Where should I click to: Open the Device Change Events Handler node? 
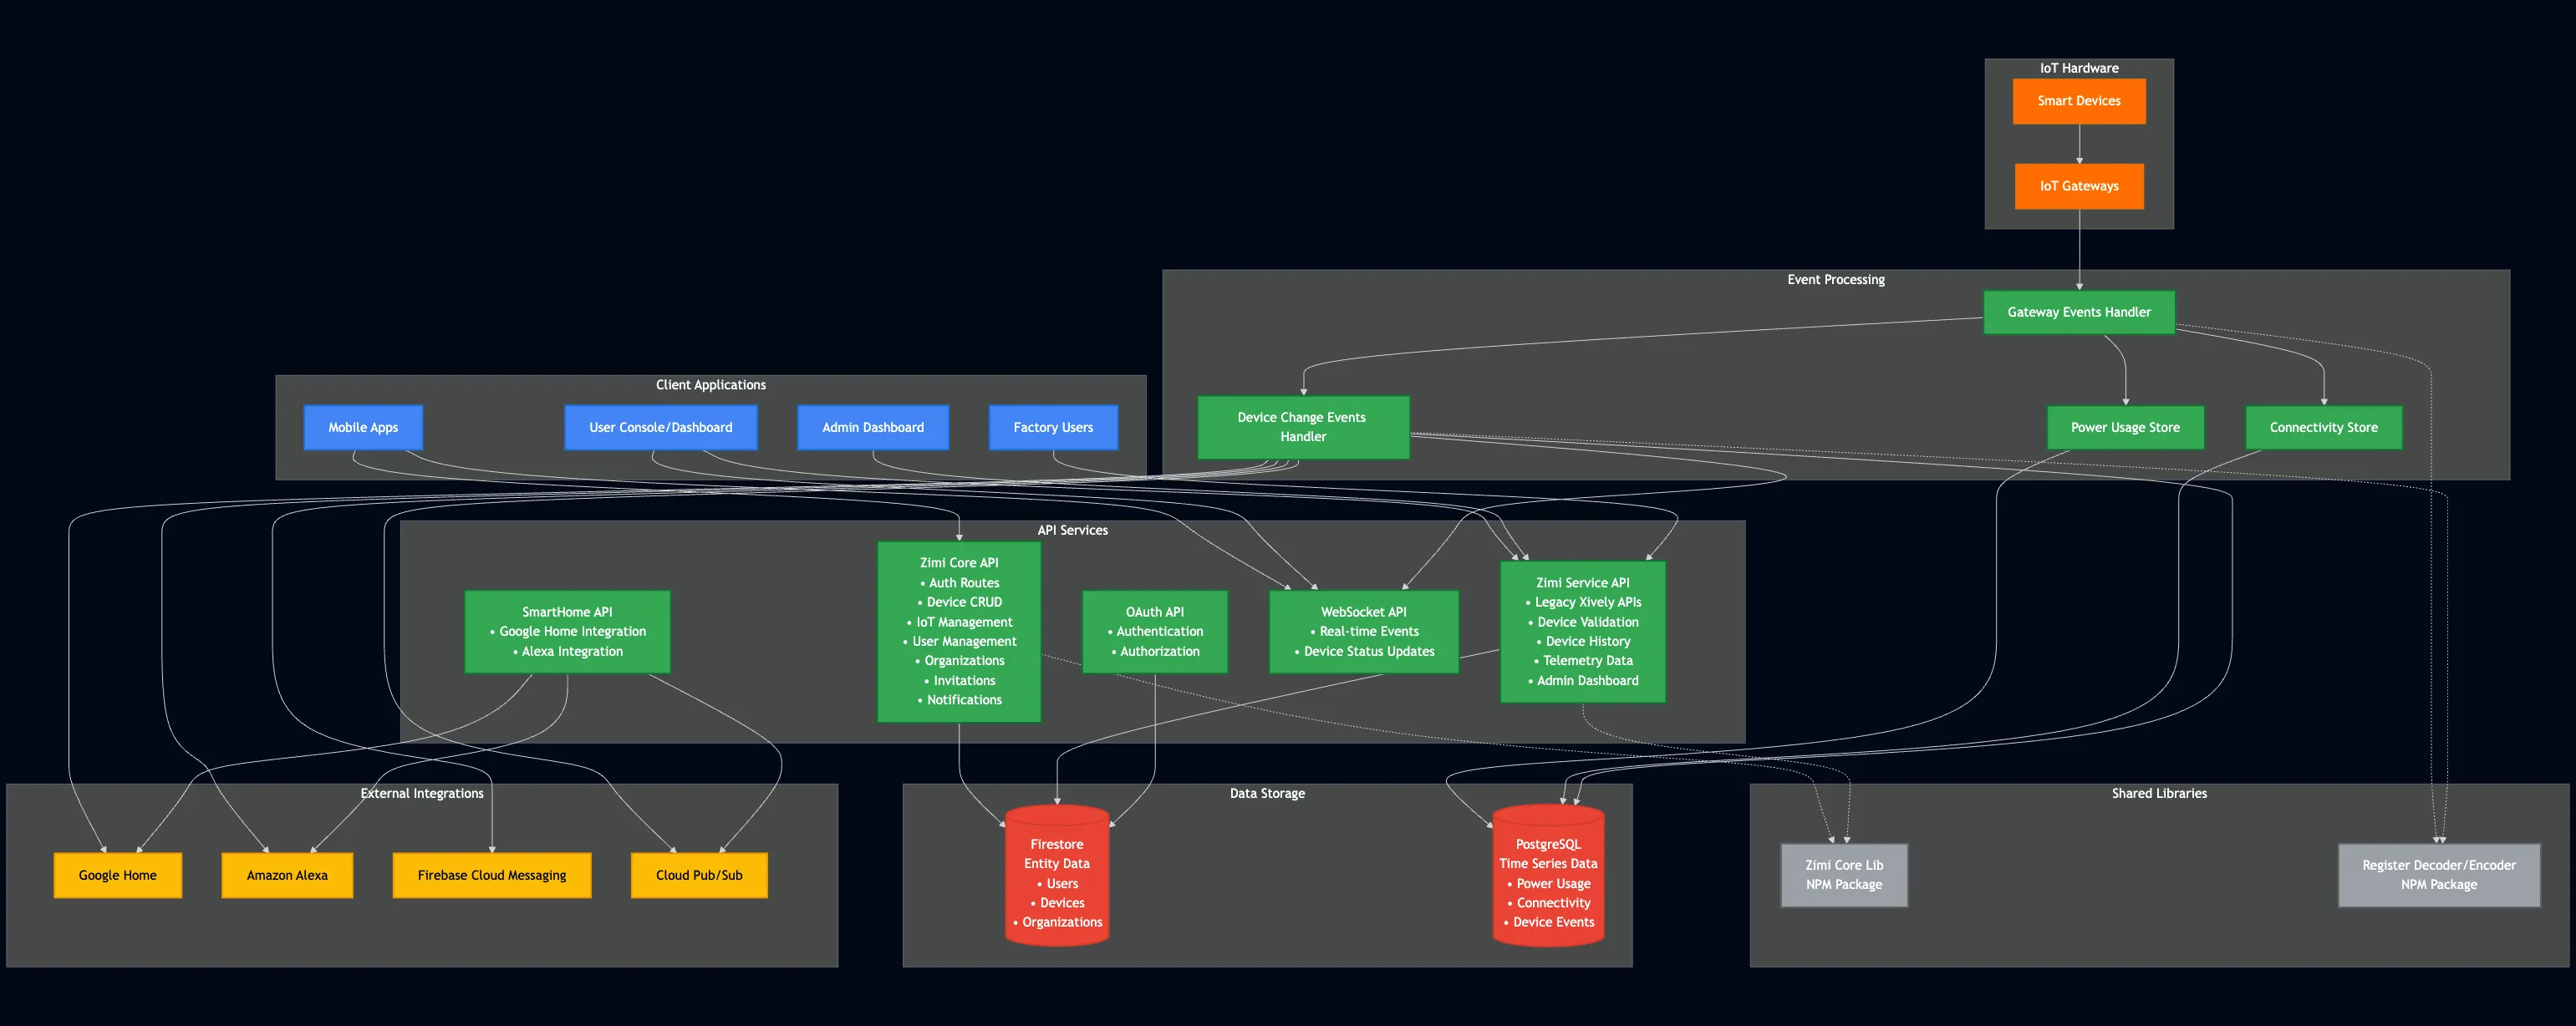pyautogui.click(x=1302, y=427)
